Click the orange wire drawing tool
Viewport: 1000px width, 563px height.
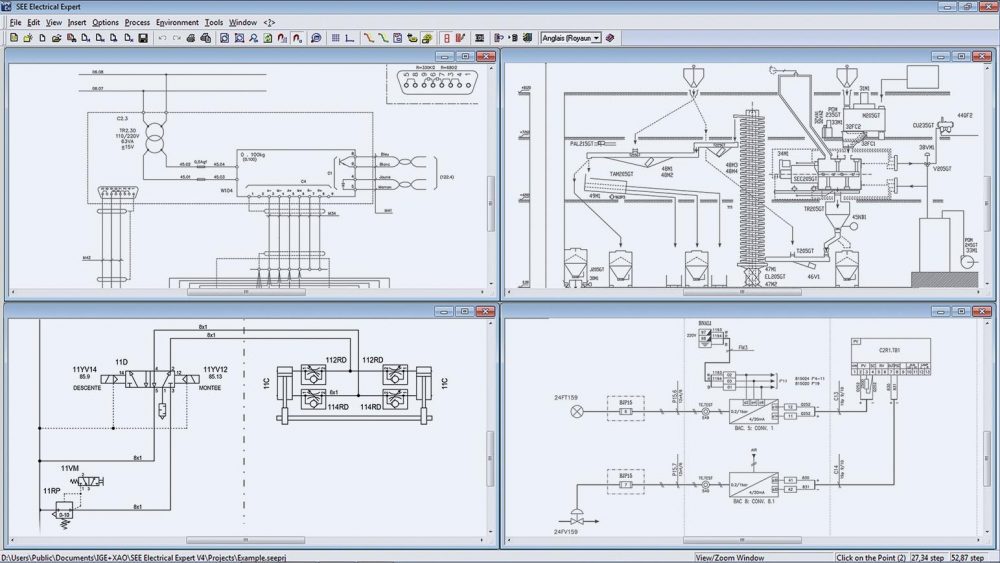369,38
